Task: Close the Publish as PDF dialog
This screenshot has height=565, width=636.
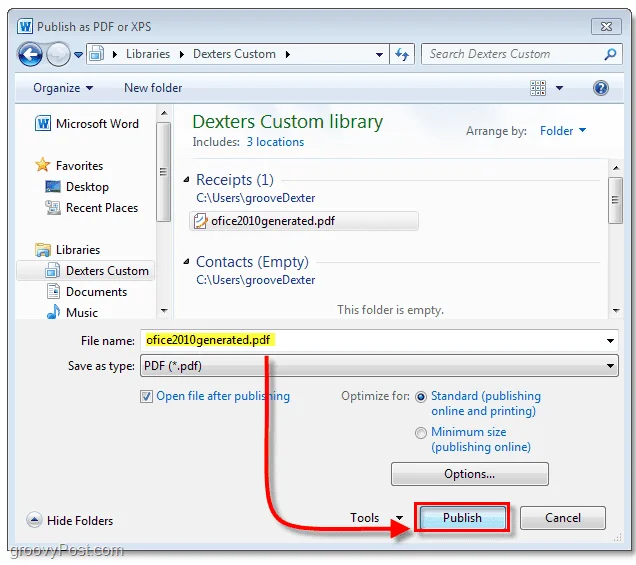Action: pyautogui.click(x=606, y=27)
